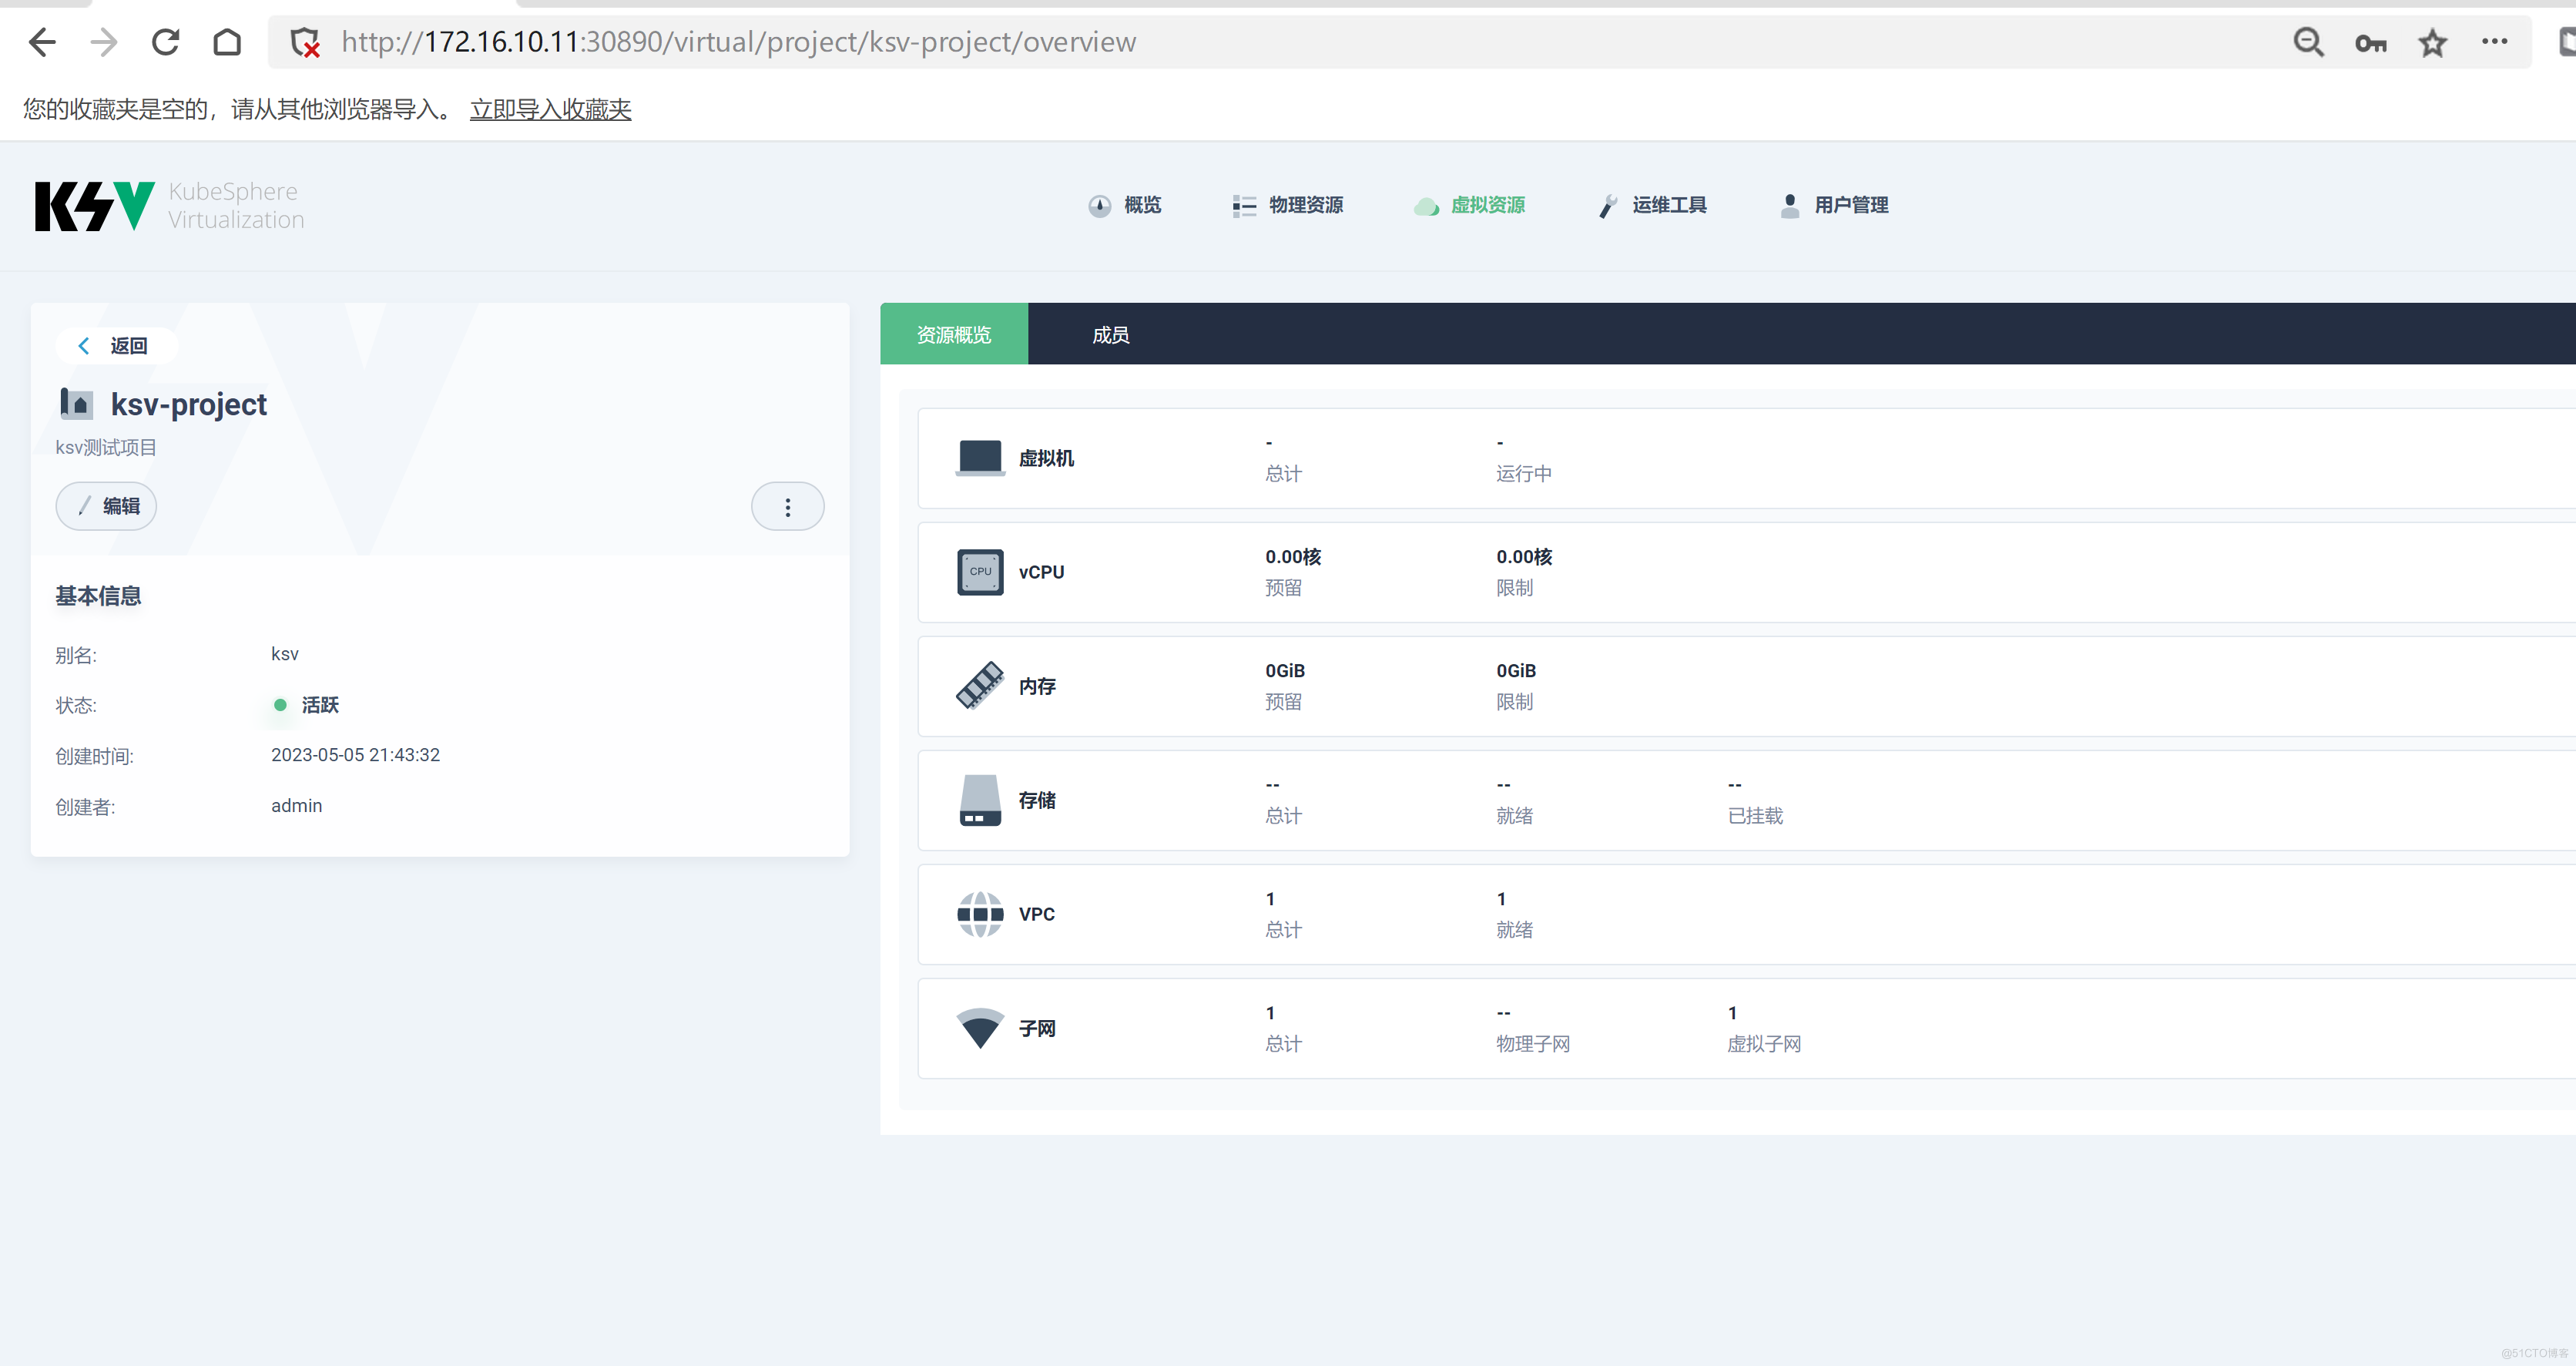This screenshot has height=1366, width=2576.
Task: Click the insecure site shield icon
Action: [304, 42]
